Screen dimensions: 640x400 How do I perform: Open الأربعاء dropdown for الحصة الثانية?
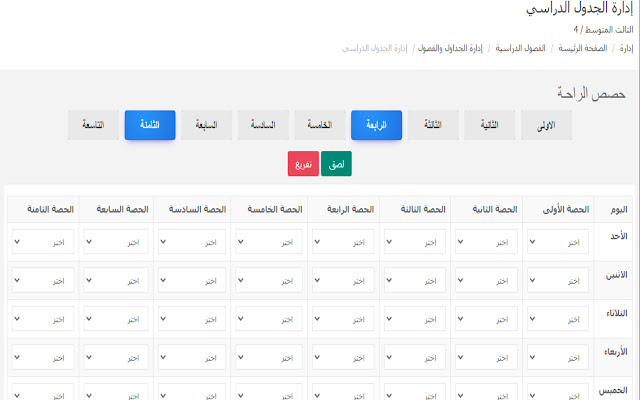tap(486, 357)
